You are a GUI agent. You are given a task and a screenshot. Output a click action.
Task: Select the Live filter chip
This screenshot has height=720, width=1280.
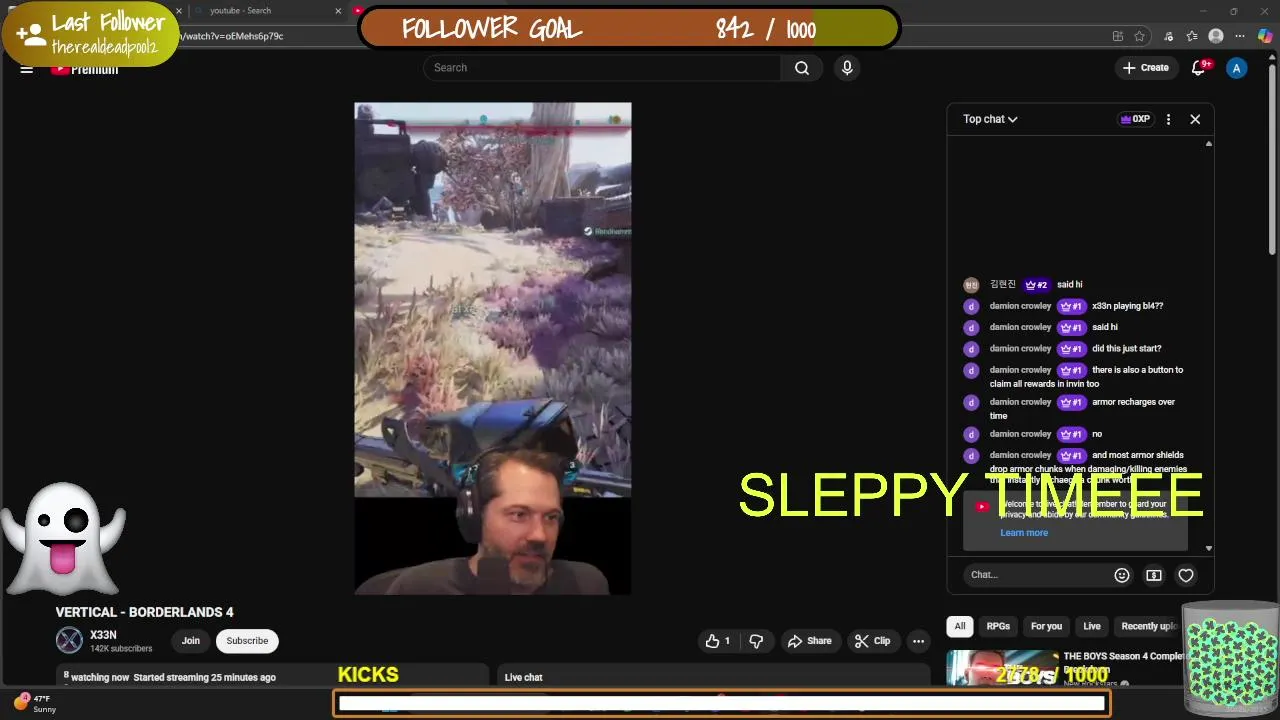(x=1092, y=626)
